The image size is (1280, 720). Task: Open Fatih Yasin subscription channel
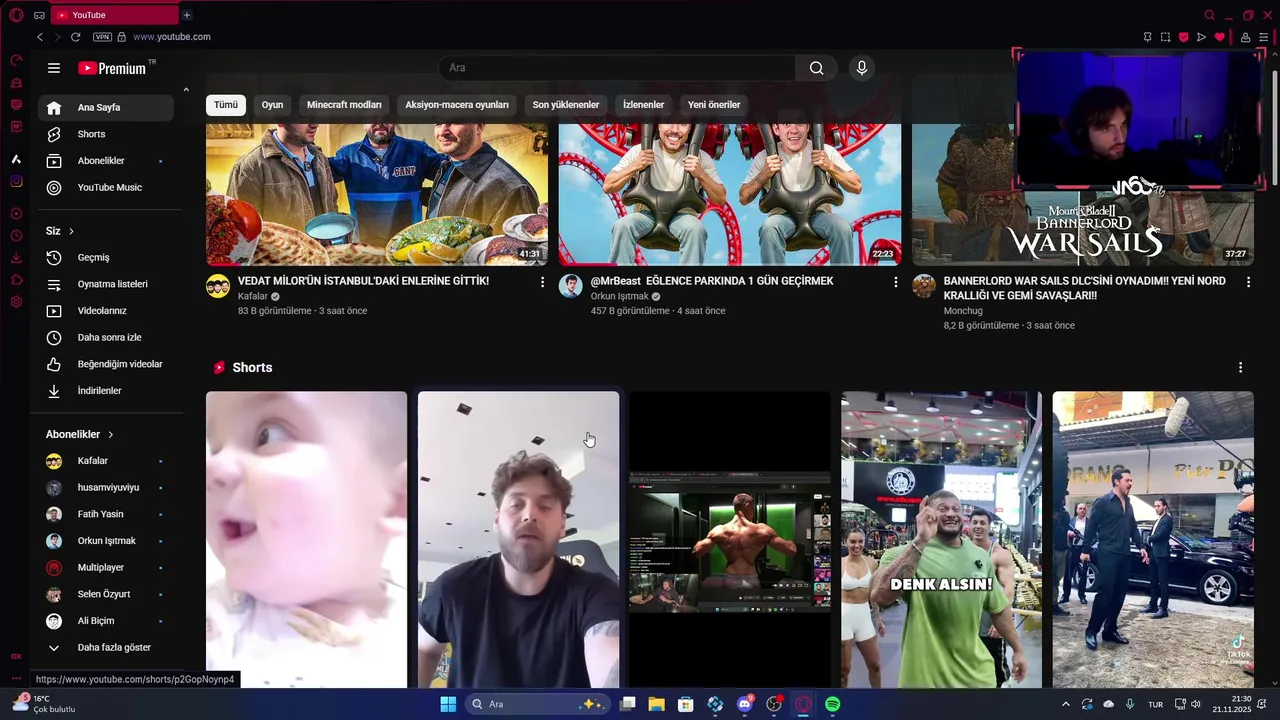[x=107, y=514]
